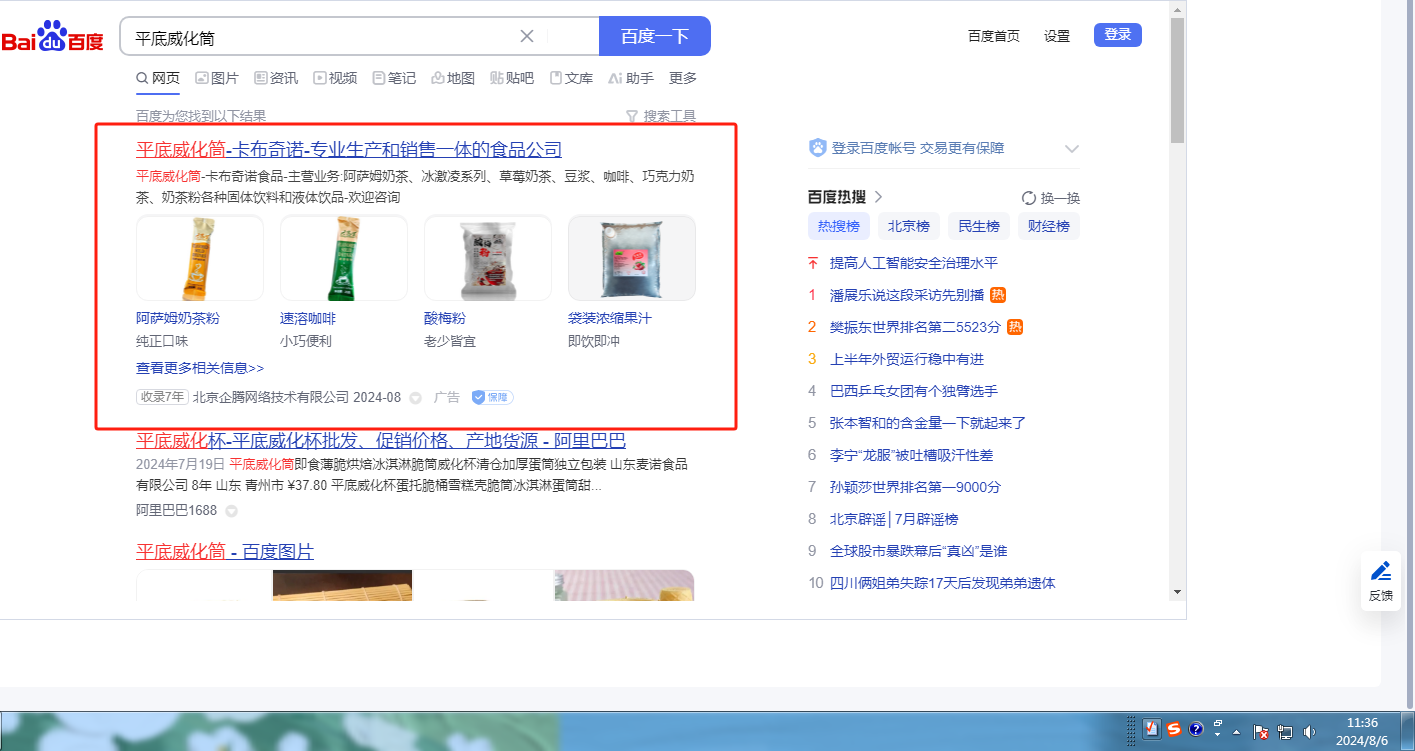Open the Action Center flag tray icon
The image size is (1415, 751).
point(1262,732)
